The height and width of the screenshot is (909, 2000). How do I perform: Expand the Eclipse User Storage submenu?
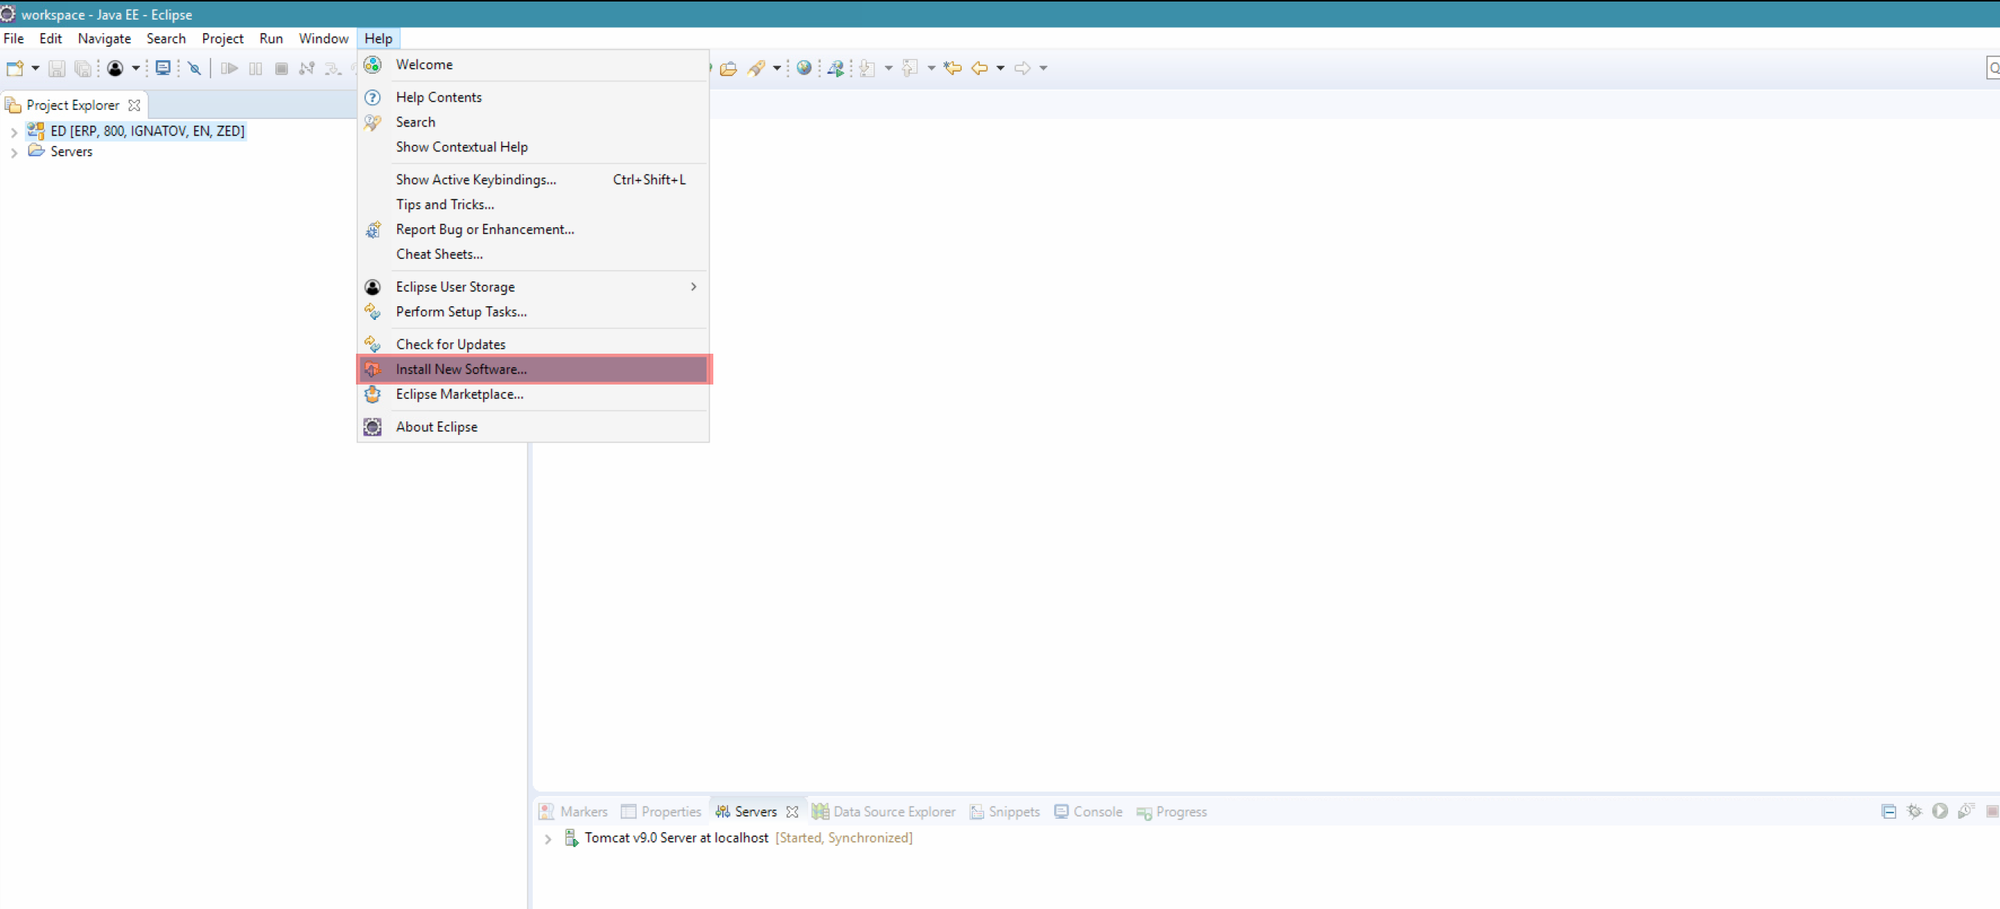(x=533, y=287)
